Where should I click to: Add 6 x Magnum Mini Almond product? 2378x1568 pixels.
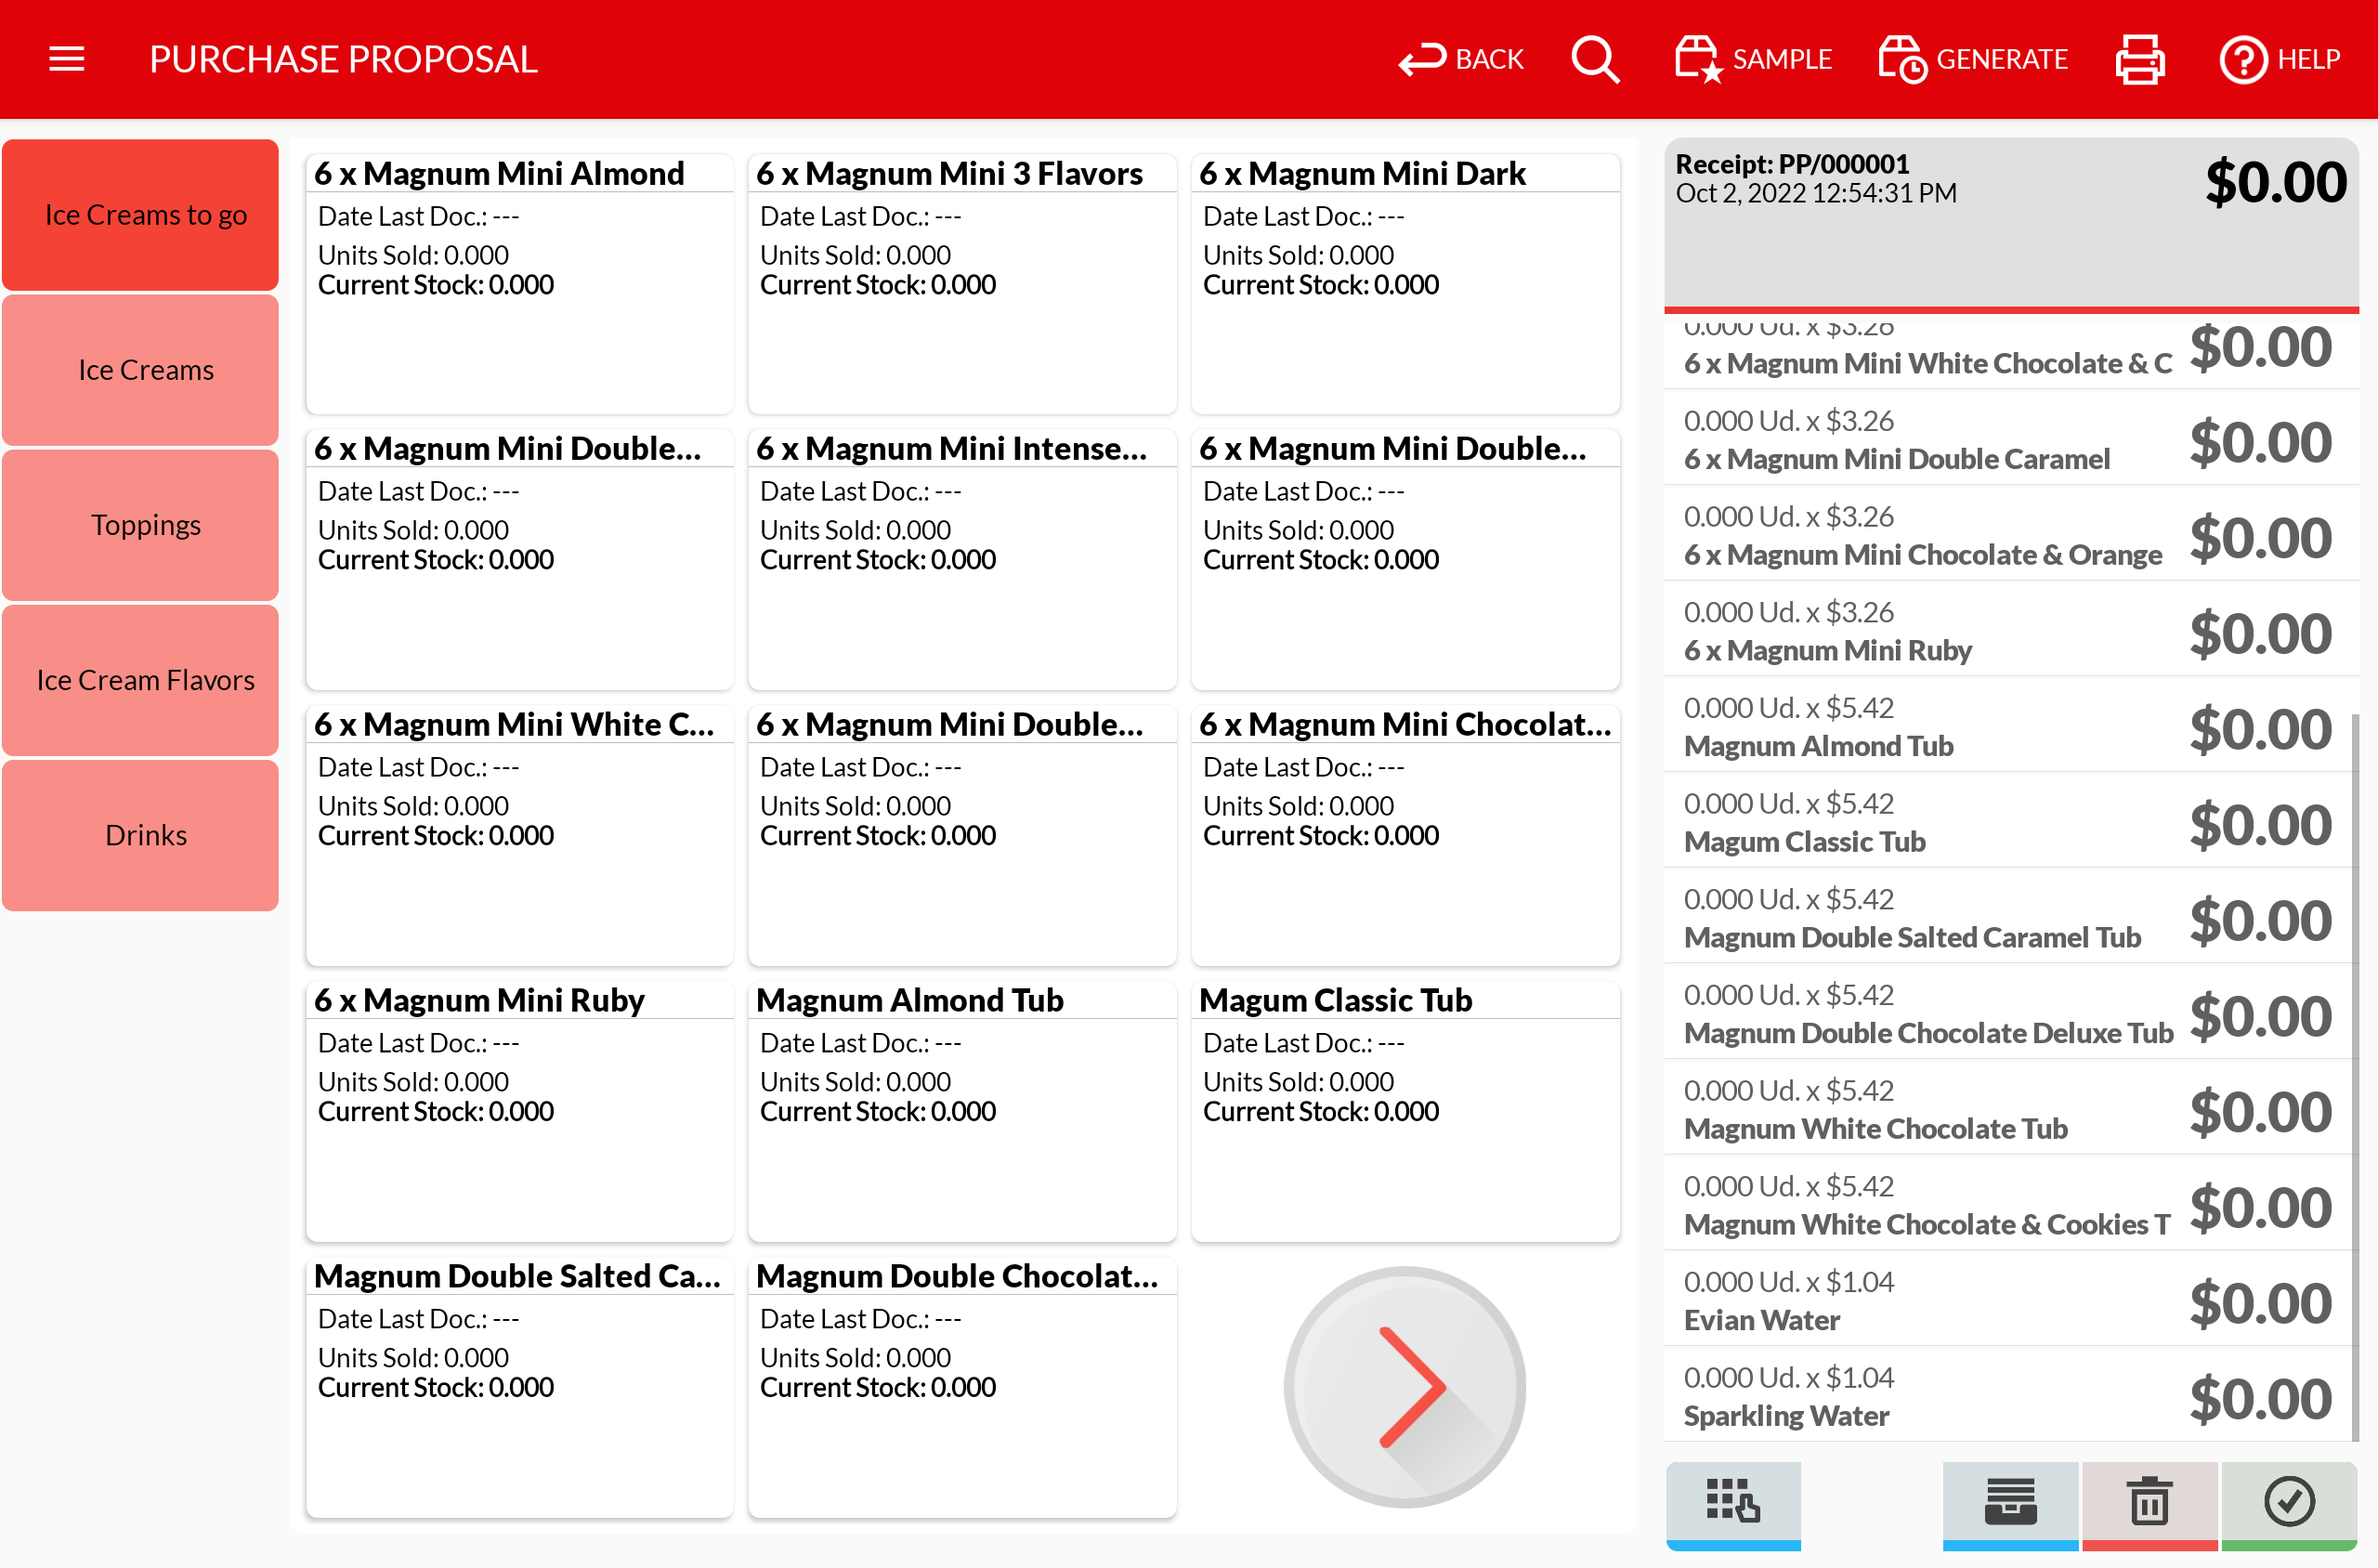(519, 283)
